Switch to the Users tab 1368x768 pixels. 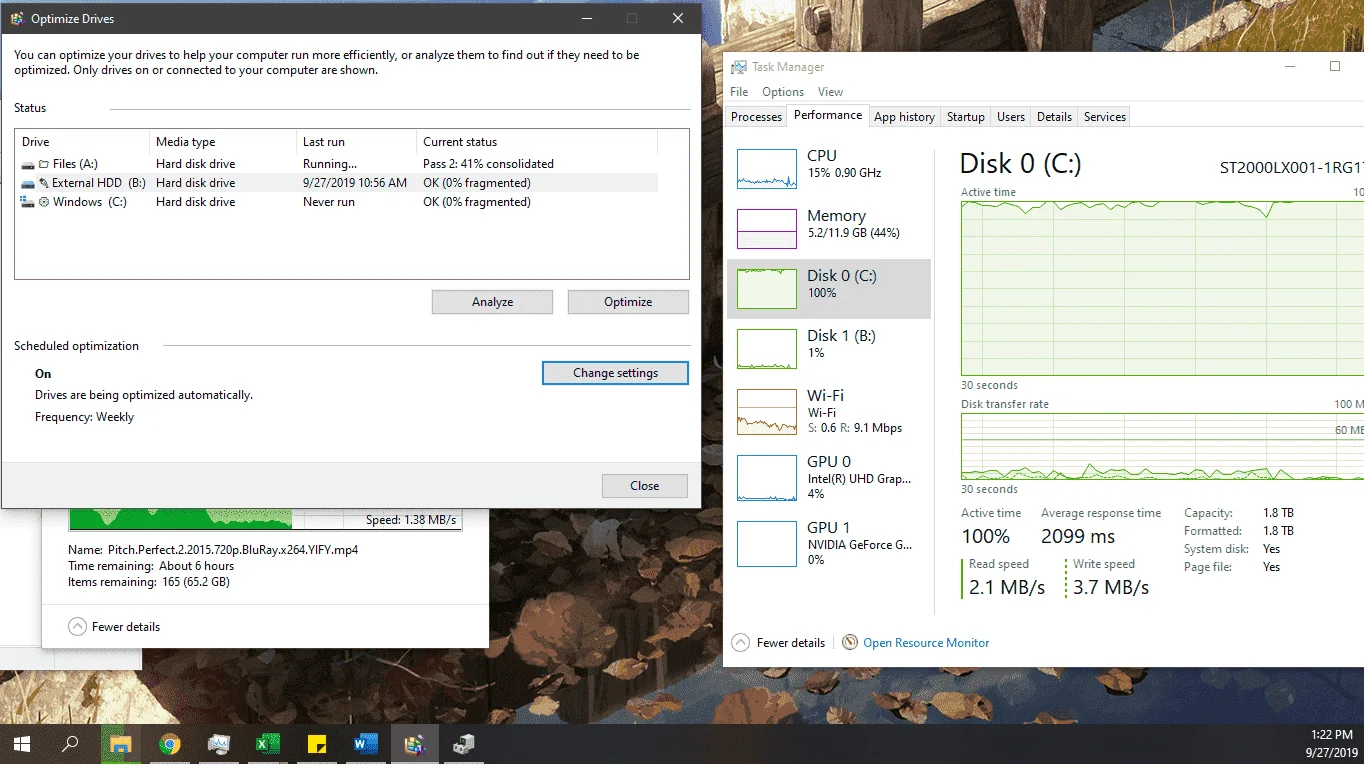coord(1011,117)
